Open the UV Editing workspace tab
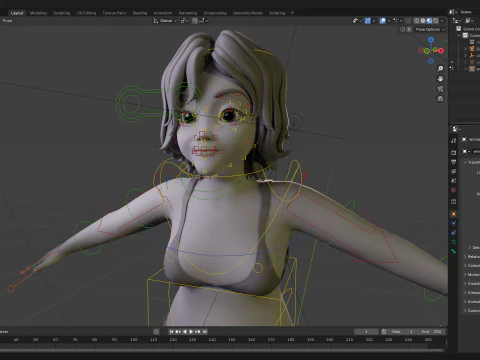The image size is (480, 360). [86, 13]
